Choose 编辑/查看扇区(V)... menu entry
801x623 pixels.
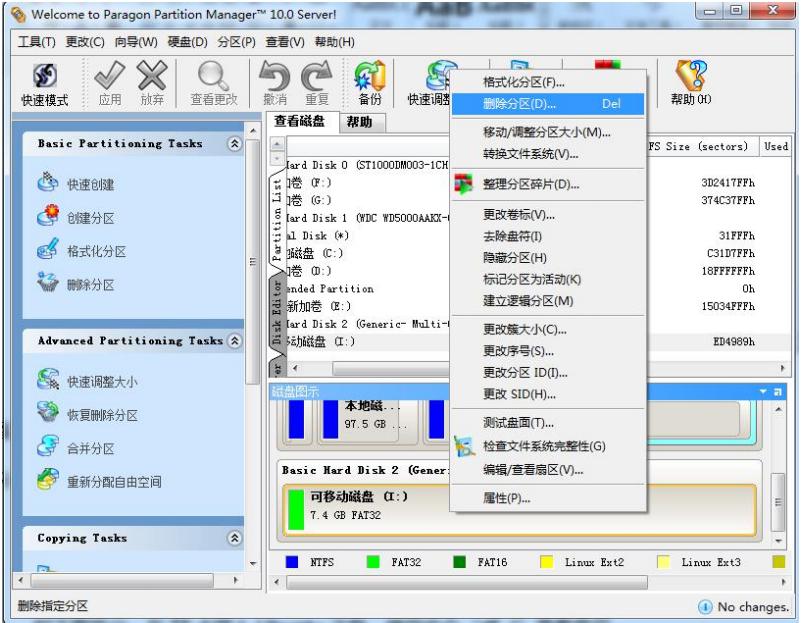pyautogui.click(x=548, y=470)
